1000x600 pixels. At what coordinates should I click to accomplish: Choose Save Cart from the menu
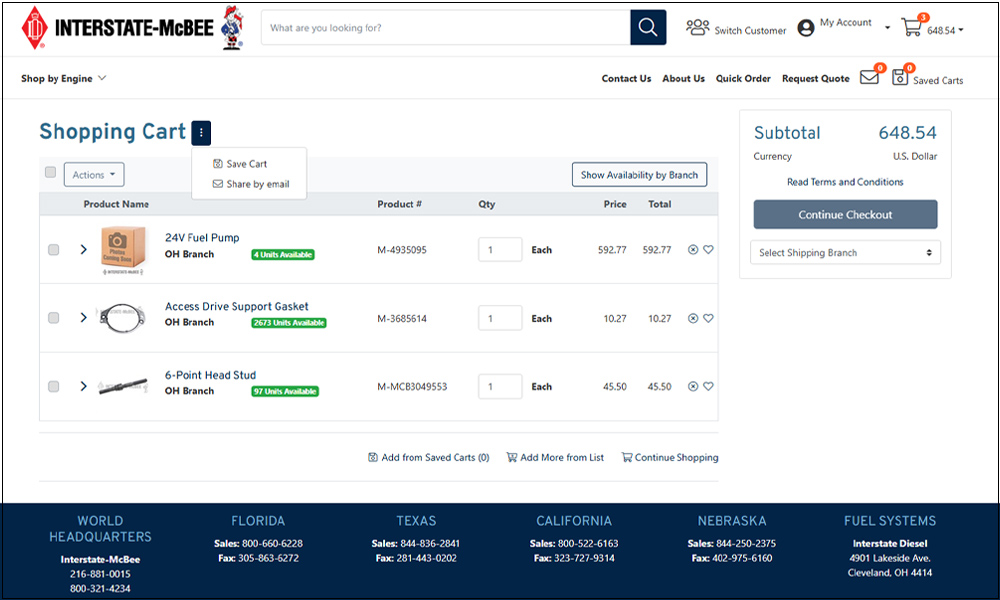(x=240, y=164)
